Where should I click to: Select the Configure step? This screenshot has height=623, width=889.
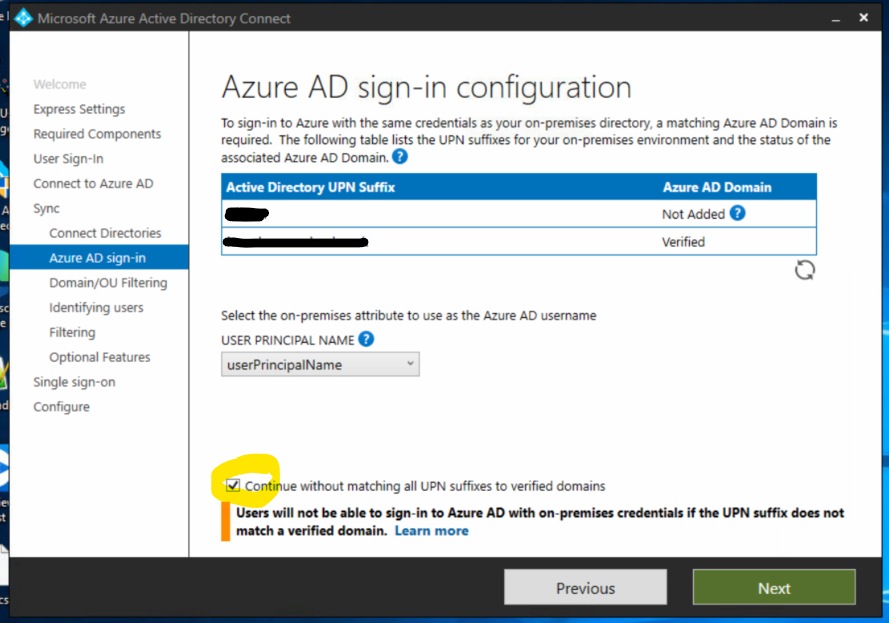click(x=61, y=407)
